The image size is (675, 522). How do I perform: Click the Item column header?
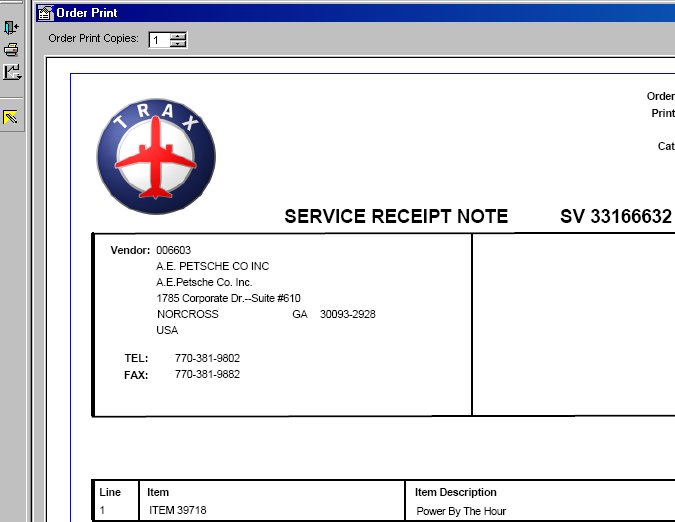pyautogui.click(x=158, y=492)
